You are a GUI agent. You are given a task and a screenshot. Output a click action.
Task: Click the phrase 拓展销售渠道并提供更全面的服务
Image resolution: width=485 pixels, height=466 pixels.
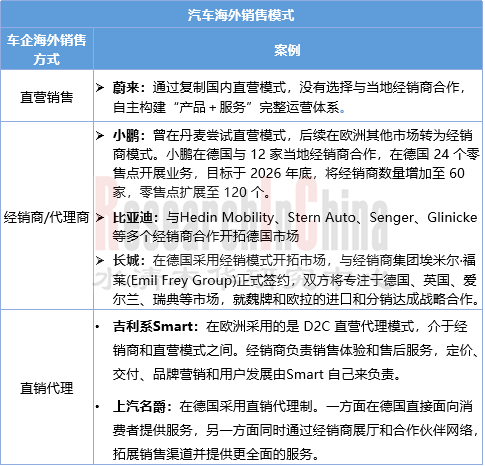pos(212,453)
